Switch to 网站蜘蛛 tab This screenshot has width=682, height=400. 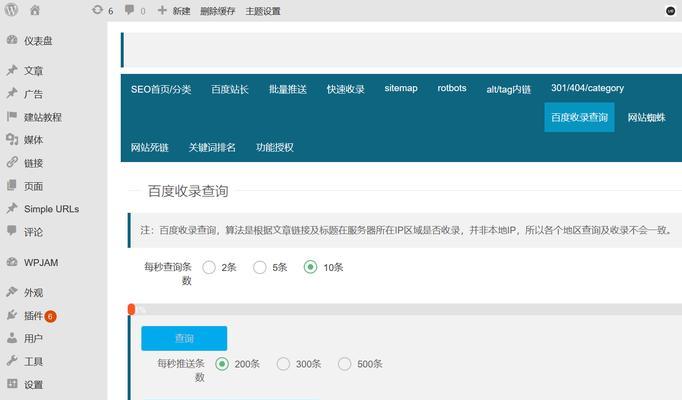646,117
